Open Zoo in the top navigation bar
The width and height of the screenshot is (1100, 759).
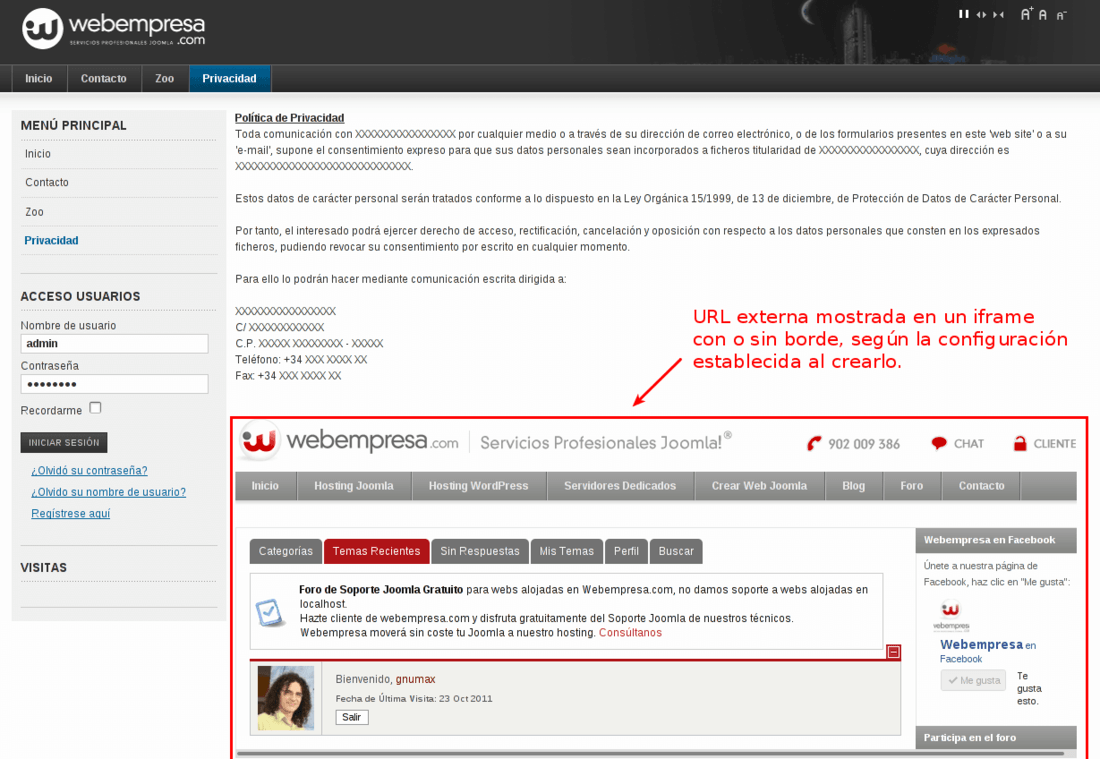pos(165,79)
